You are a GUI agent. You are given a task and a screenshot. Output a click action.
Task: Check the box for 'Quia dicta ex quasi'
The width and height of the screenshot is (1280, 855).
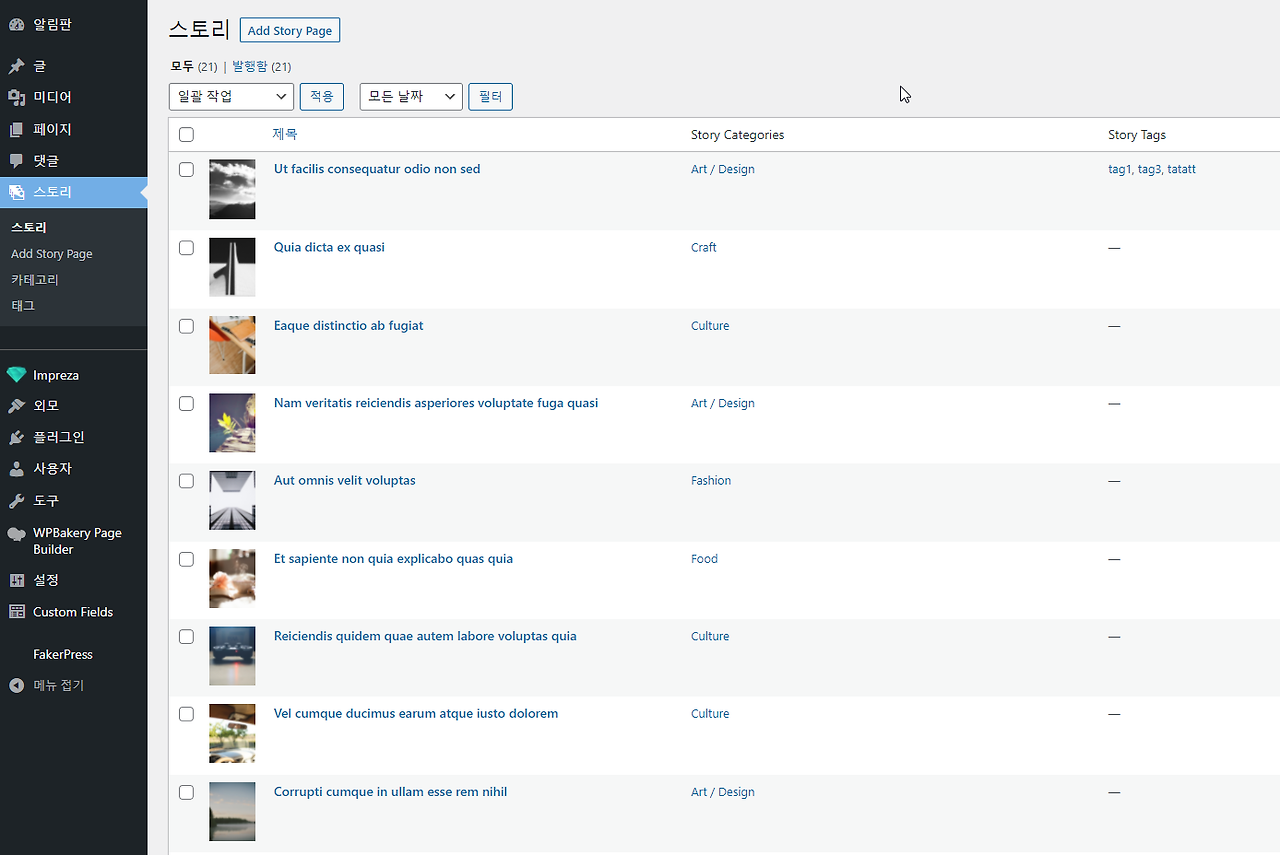[186, 248]
